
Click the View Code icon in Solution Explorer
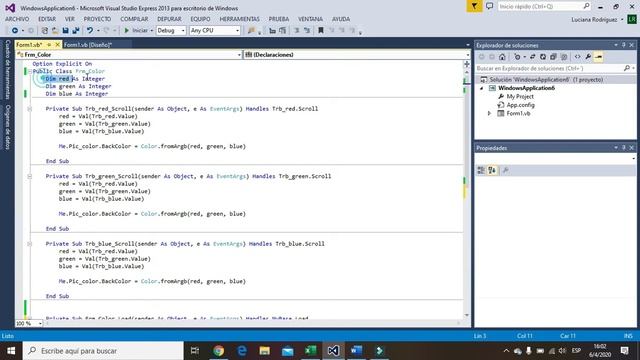577,57
